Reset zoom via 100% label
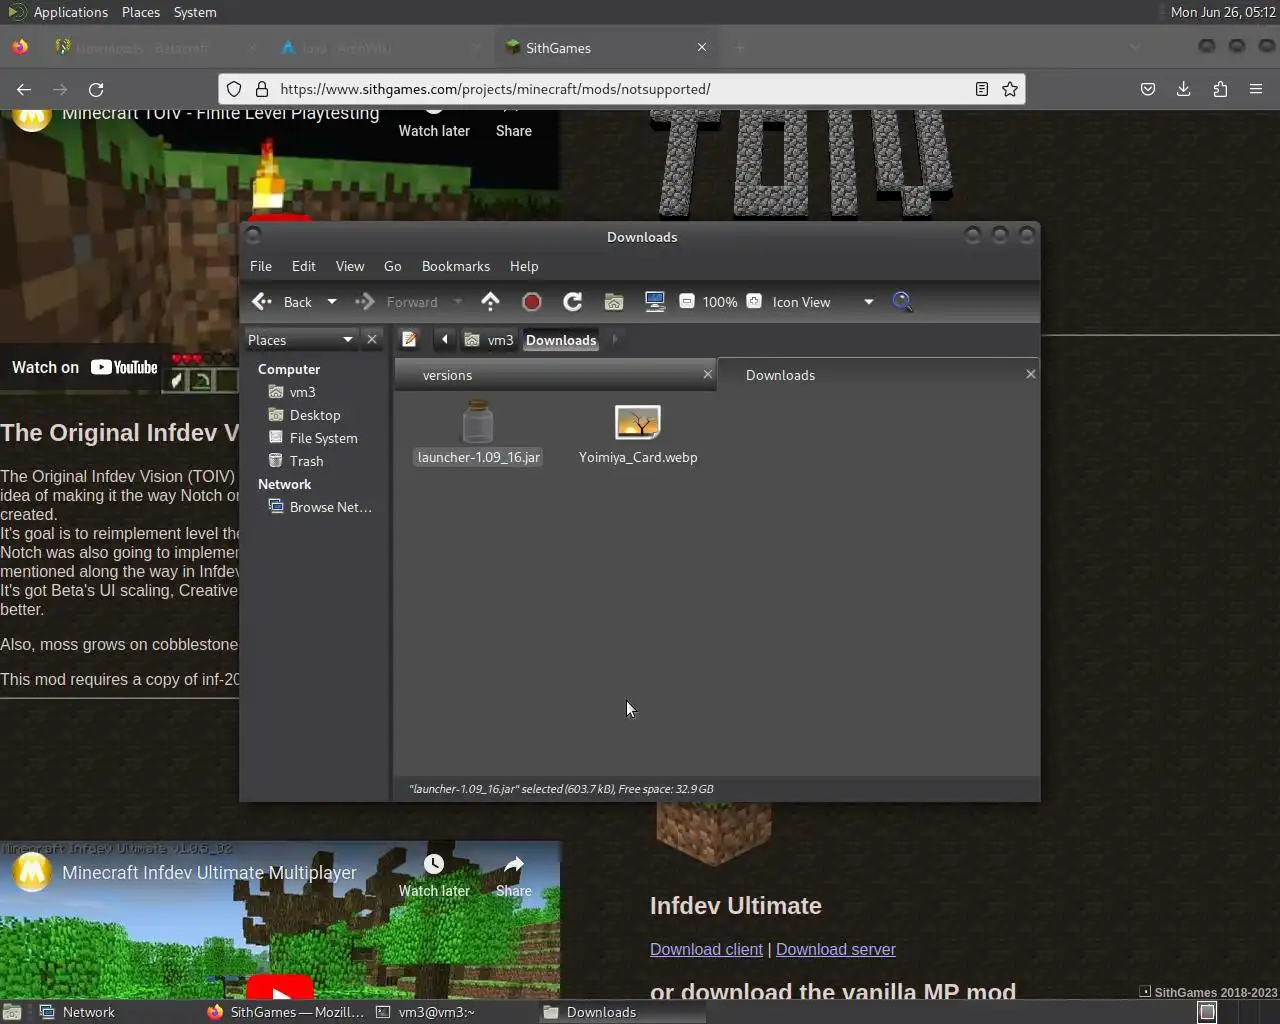1280x1024 pixels. [x=720, y=302]
